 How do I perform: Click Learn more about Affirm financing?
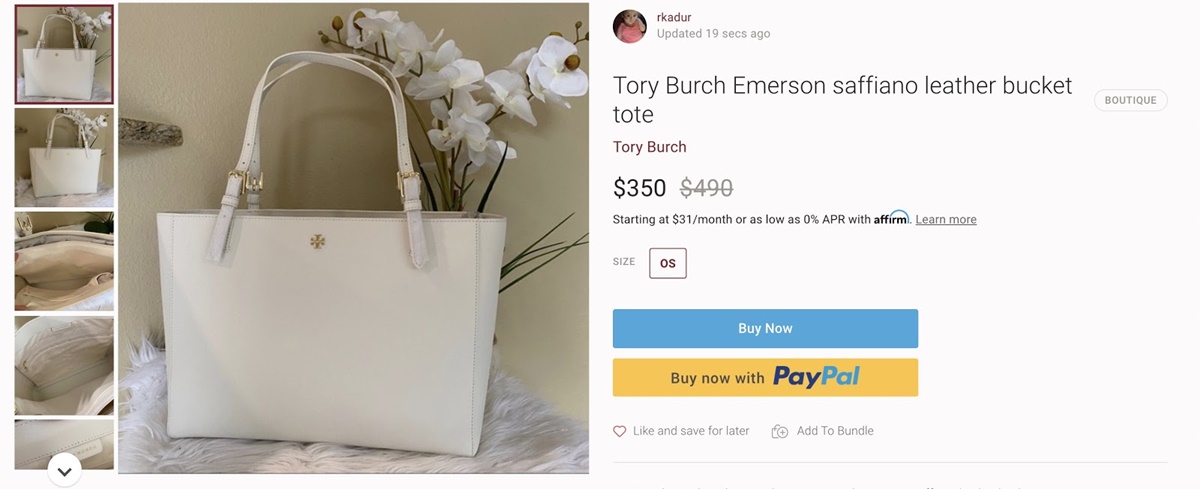[946, 219]
